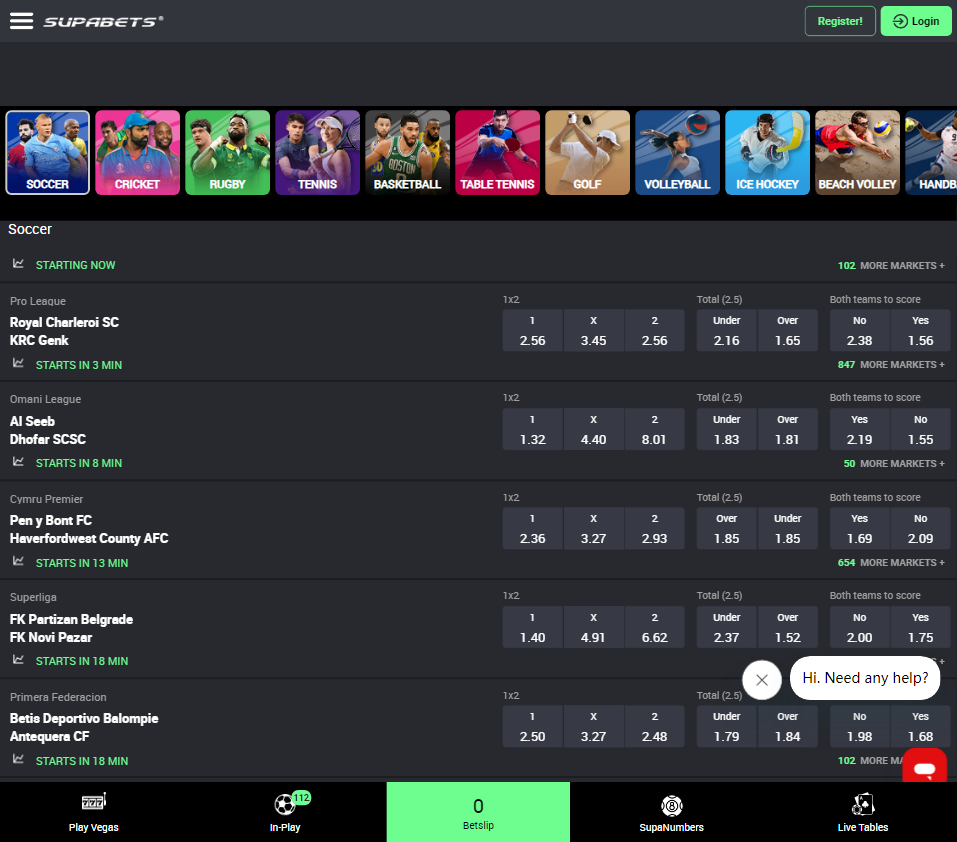The image size is (957, 842).
Task: Select the Ice Hockey sport tile
Action: (x=767, y=153)
